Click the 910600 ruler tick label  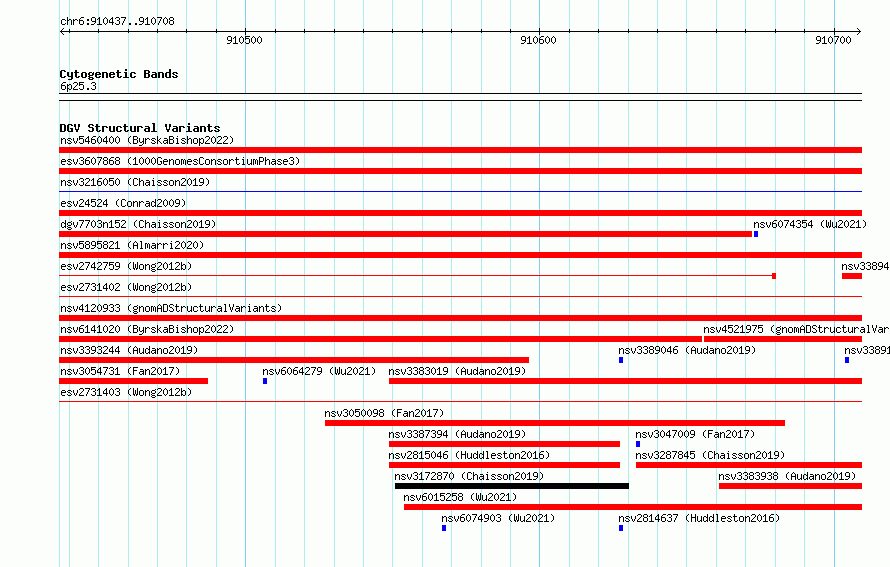[x=538, y=40]
